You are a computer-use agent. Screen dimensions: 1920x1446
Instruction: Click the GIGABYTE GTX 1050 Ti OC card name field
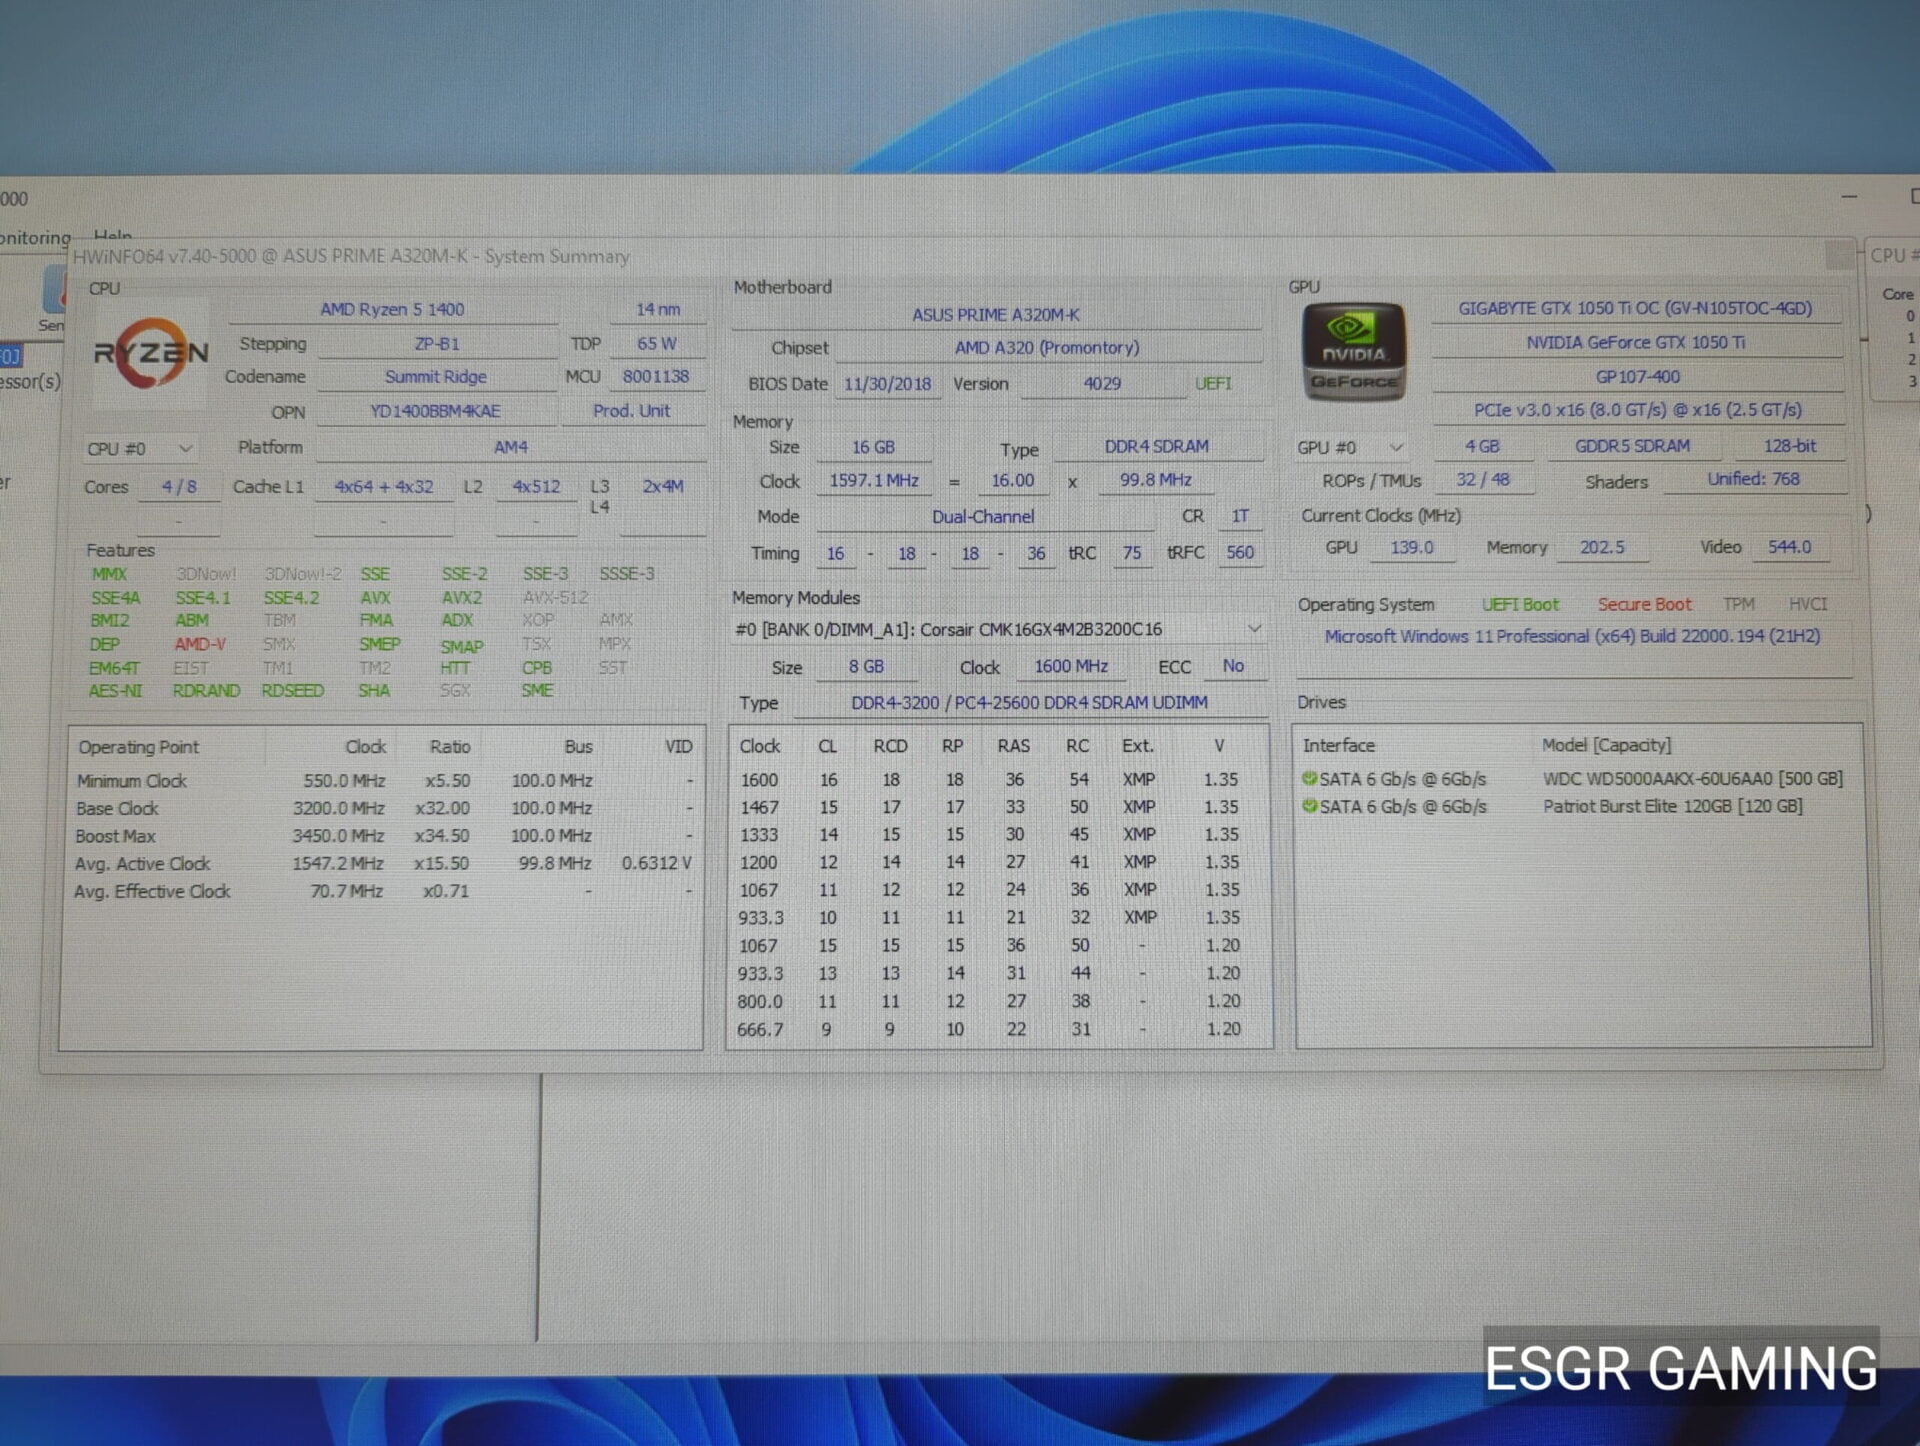(1635, 309)
